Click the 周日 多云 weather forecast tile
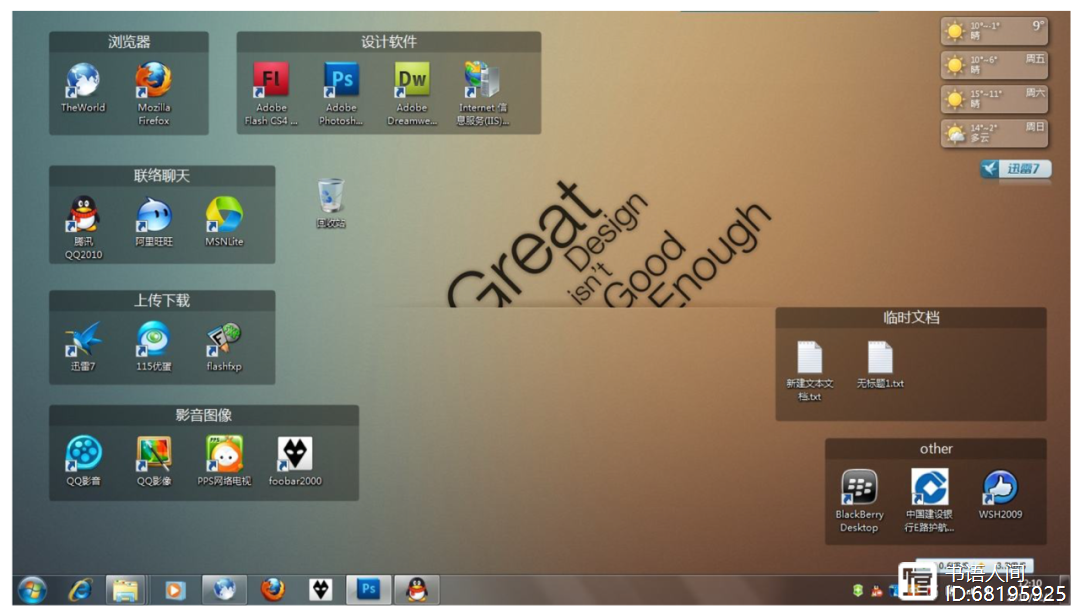Image resolution: width=1080 pixels, height=614 pixels. (x=993, y=133)
